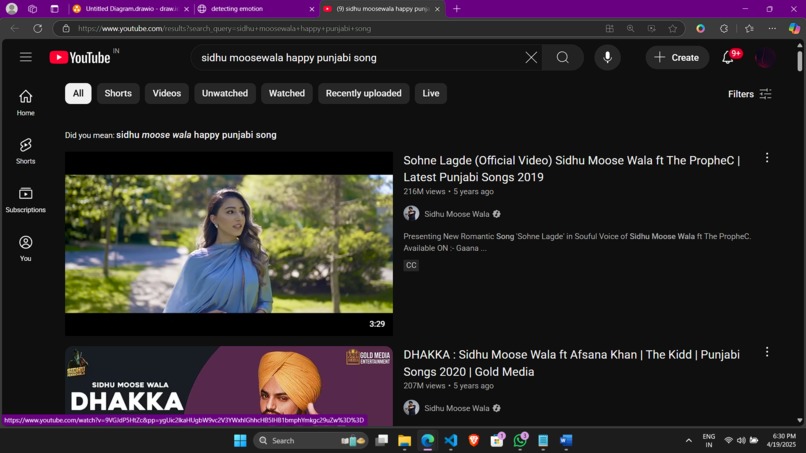Select the Shorts filter chip

click(118, 94)
